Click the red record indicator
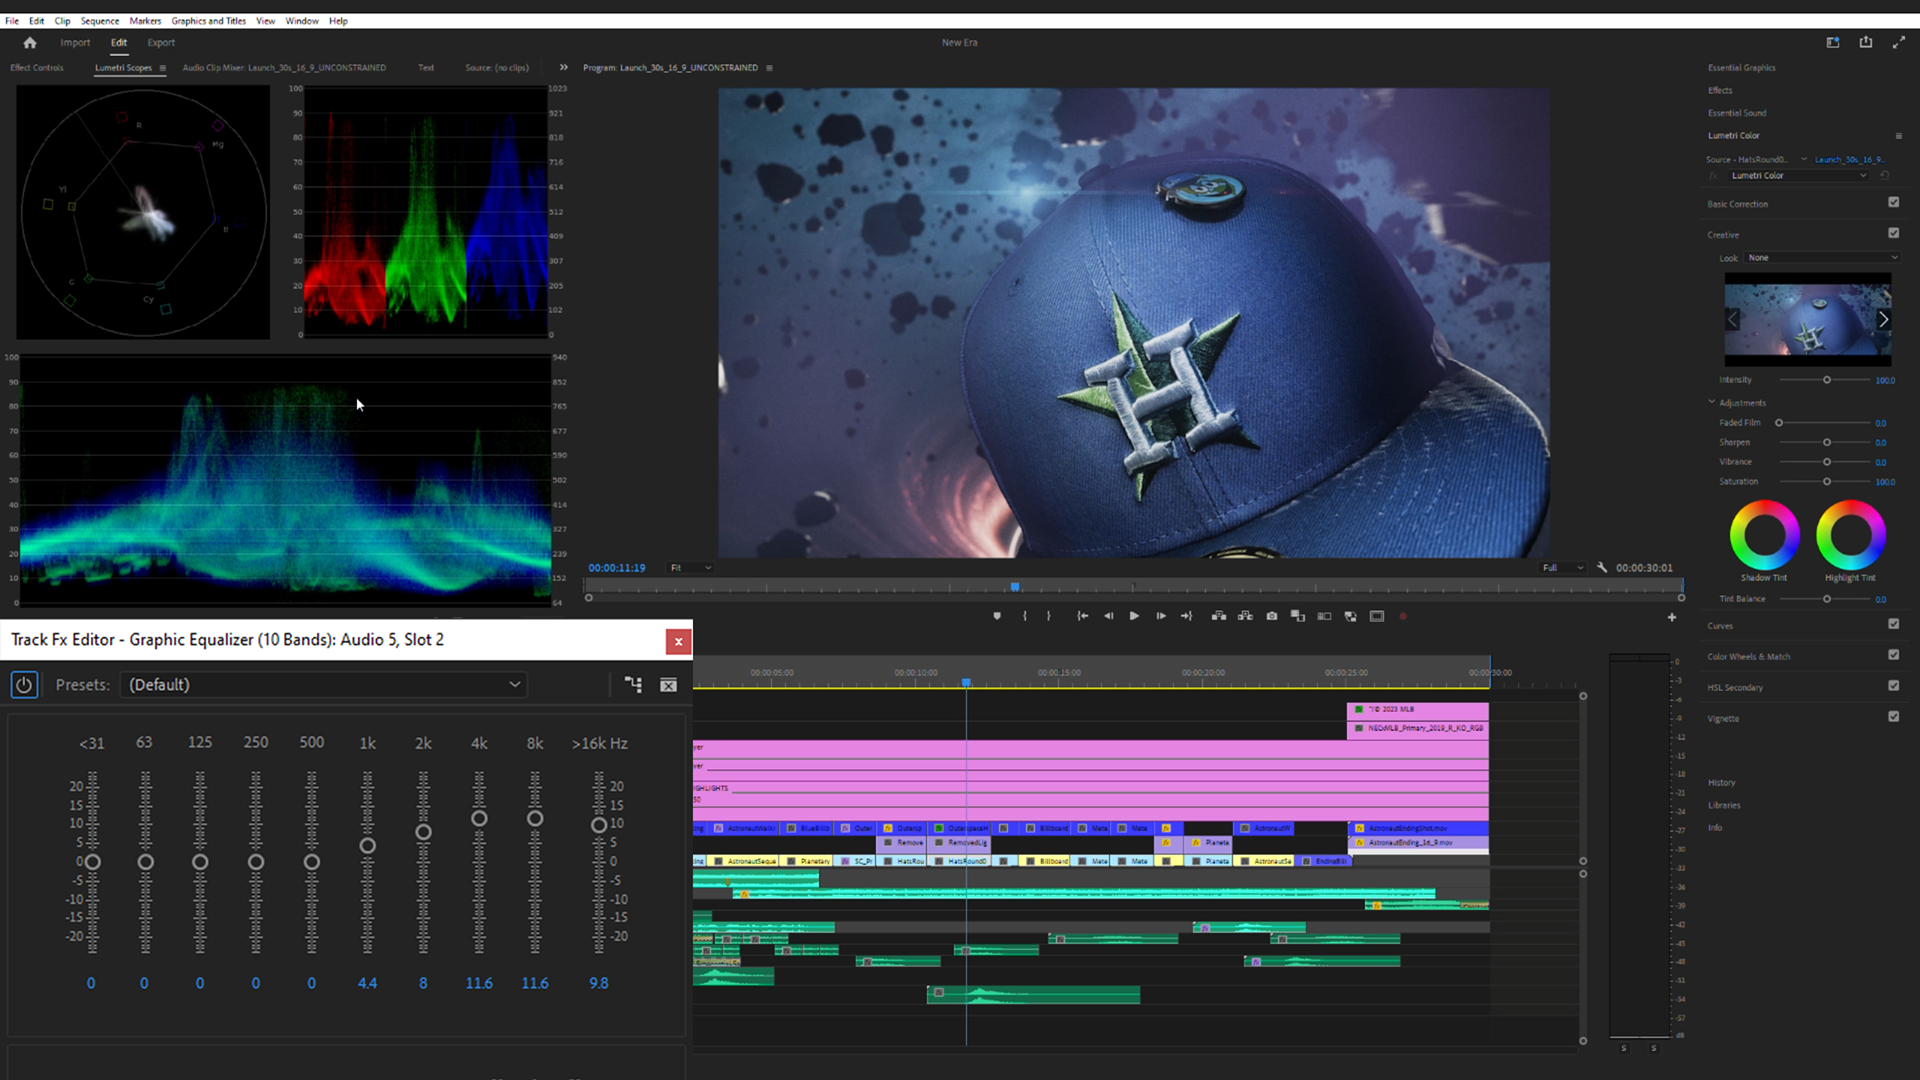1920x1080 pixels. tap(1403, 616)
